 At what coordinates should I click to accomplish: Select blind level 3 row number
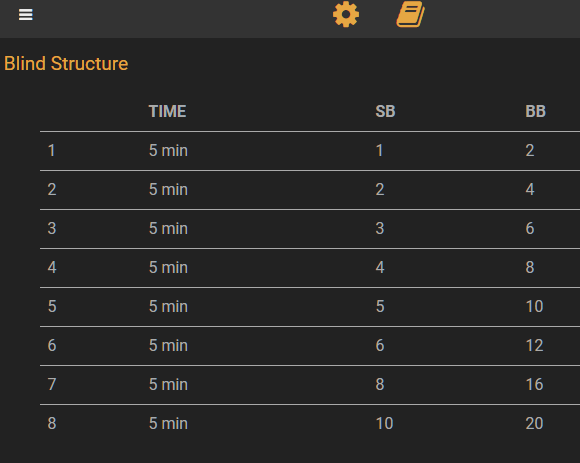pyautogui.click(x=52, y=228)
